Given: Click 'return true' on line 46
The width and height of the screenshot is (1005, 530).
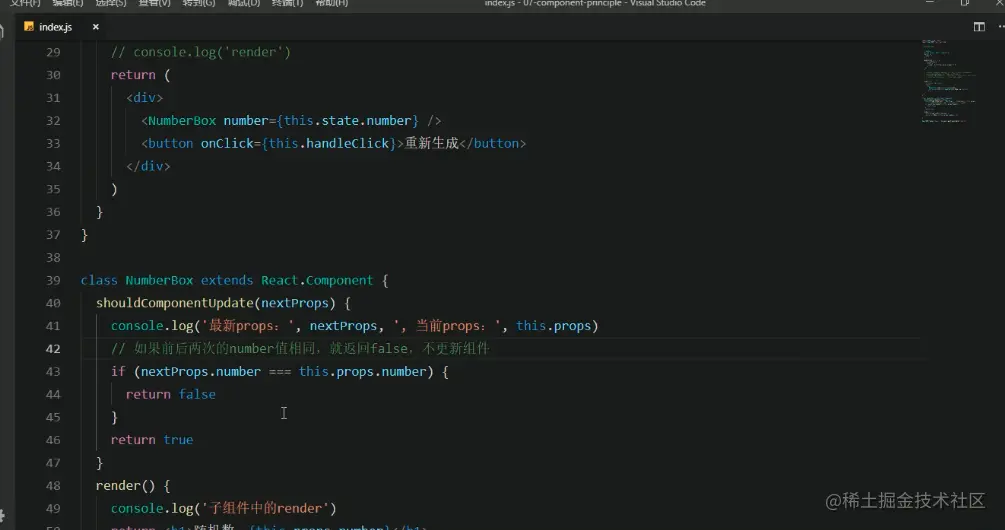Looking at the screenshot, I should point(152,440).
